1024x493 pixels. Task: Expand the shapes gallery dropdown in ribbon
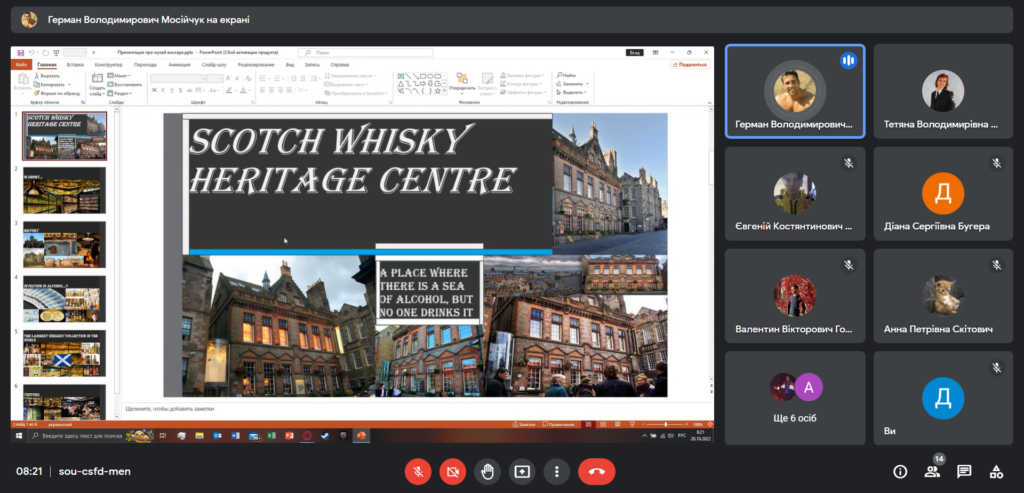click(x=443, y=92)
